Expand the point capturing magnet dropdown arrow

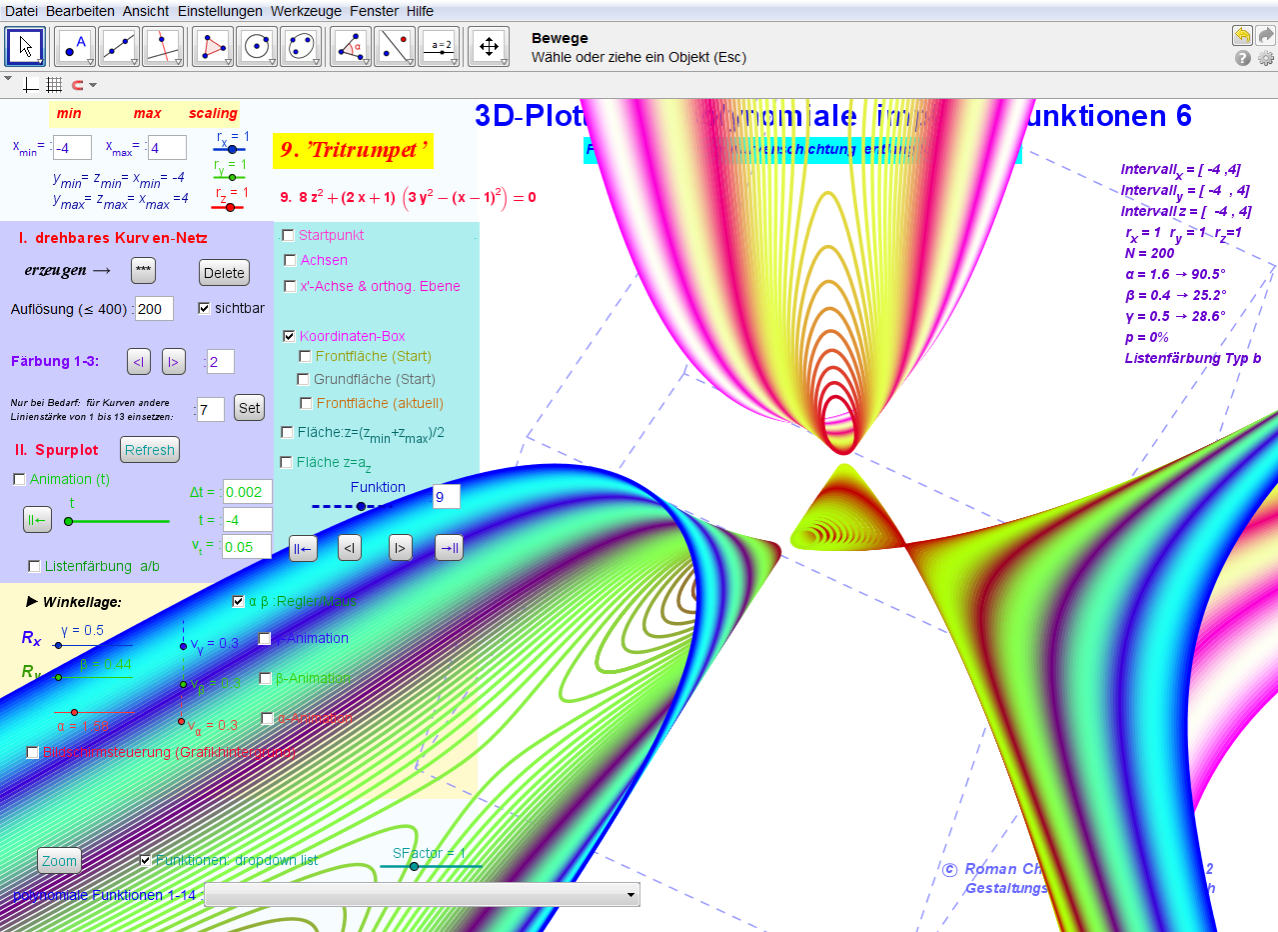pos(93,85)
